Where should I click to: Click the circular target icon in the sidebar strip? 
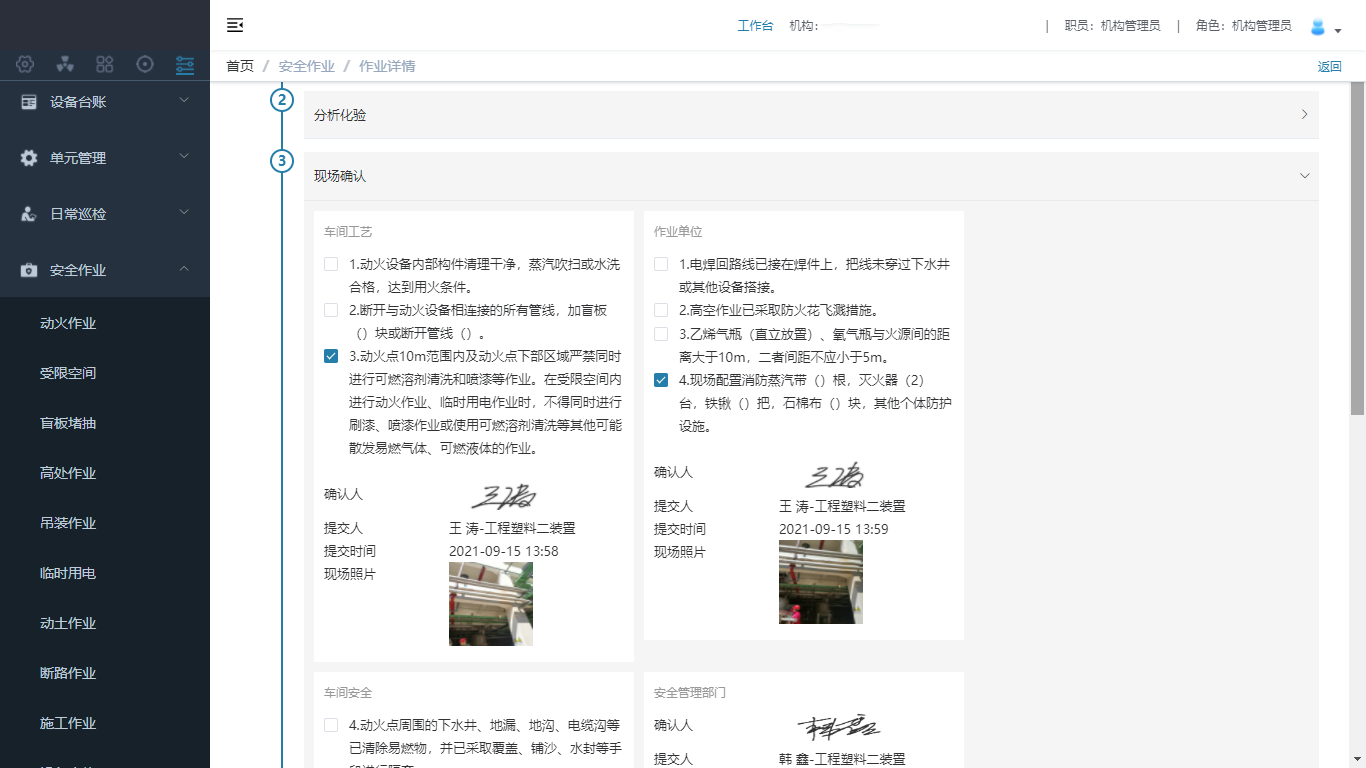145,65
